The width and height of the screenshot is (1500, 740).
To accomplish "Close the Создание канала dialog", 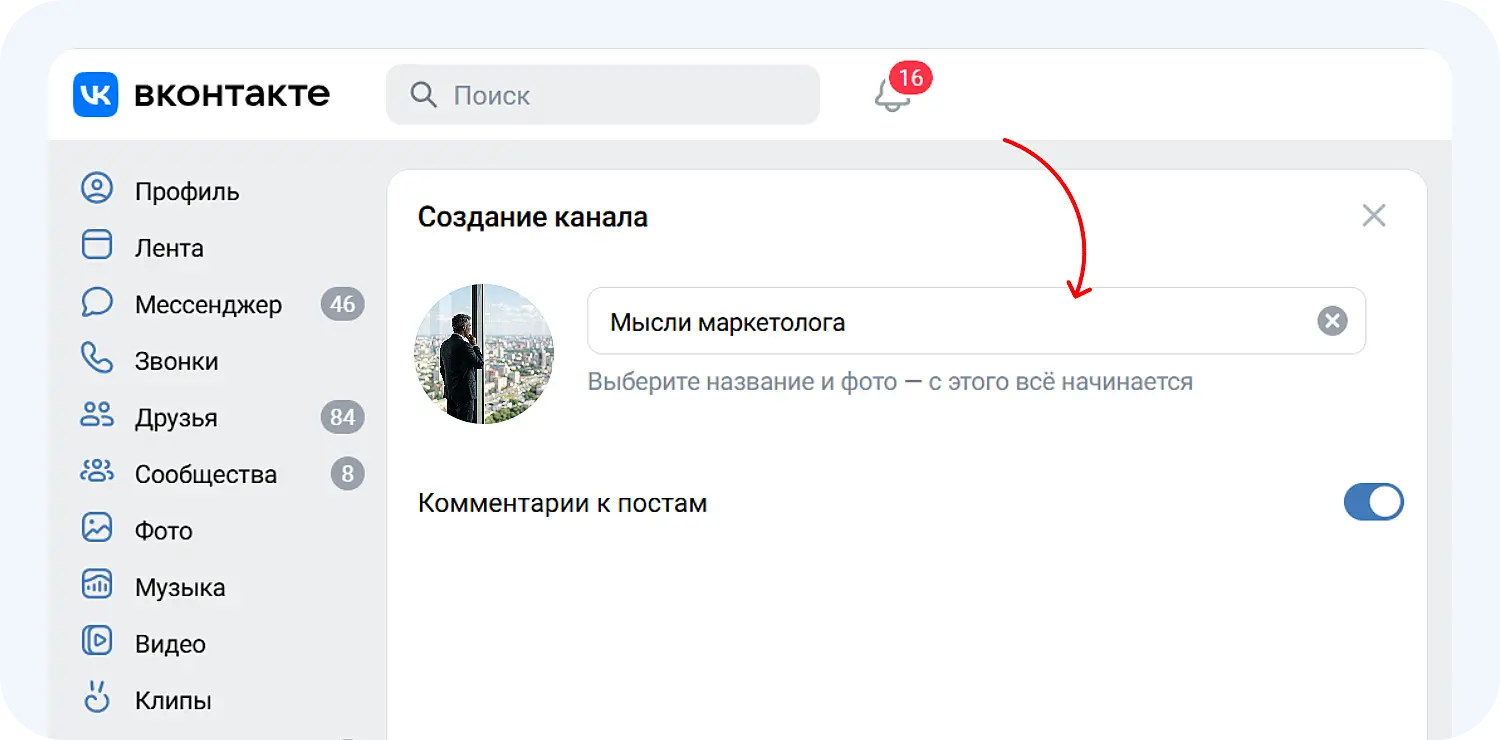I will (x=1374, y=215).
